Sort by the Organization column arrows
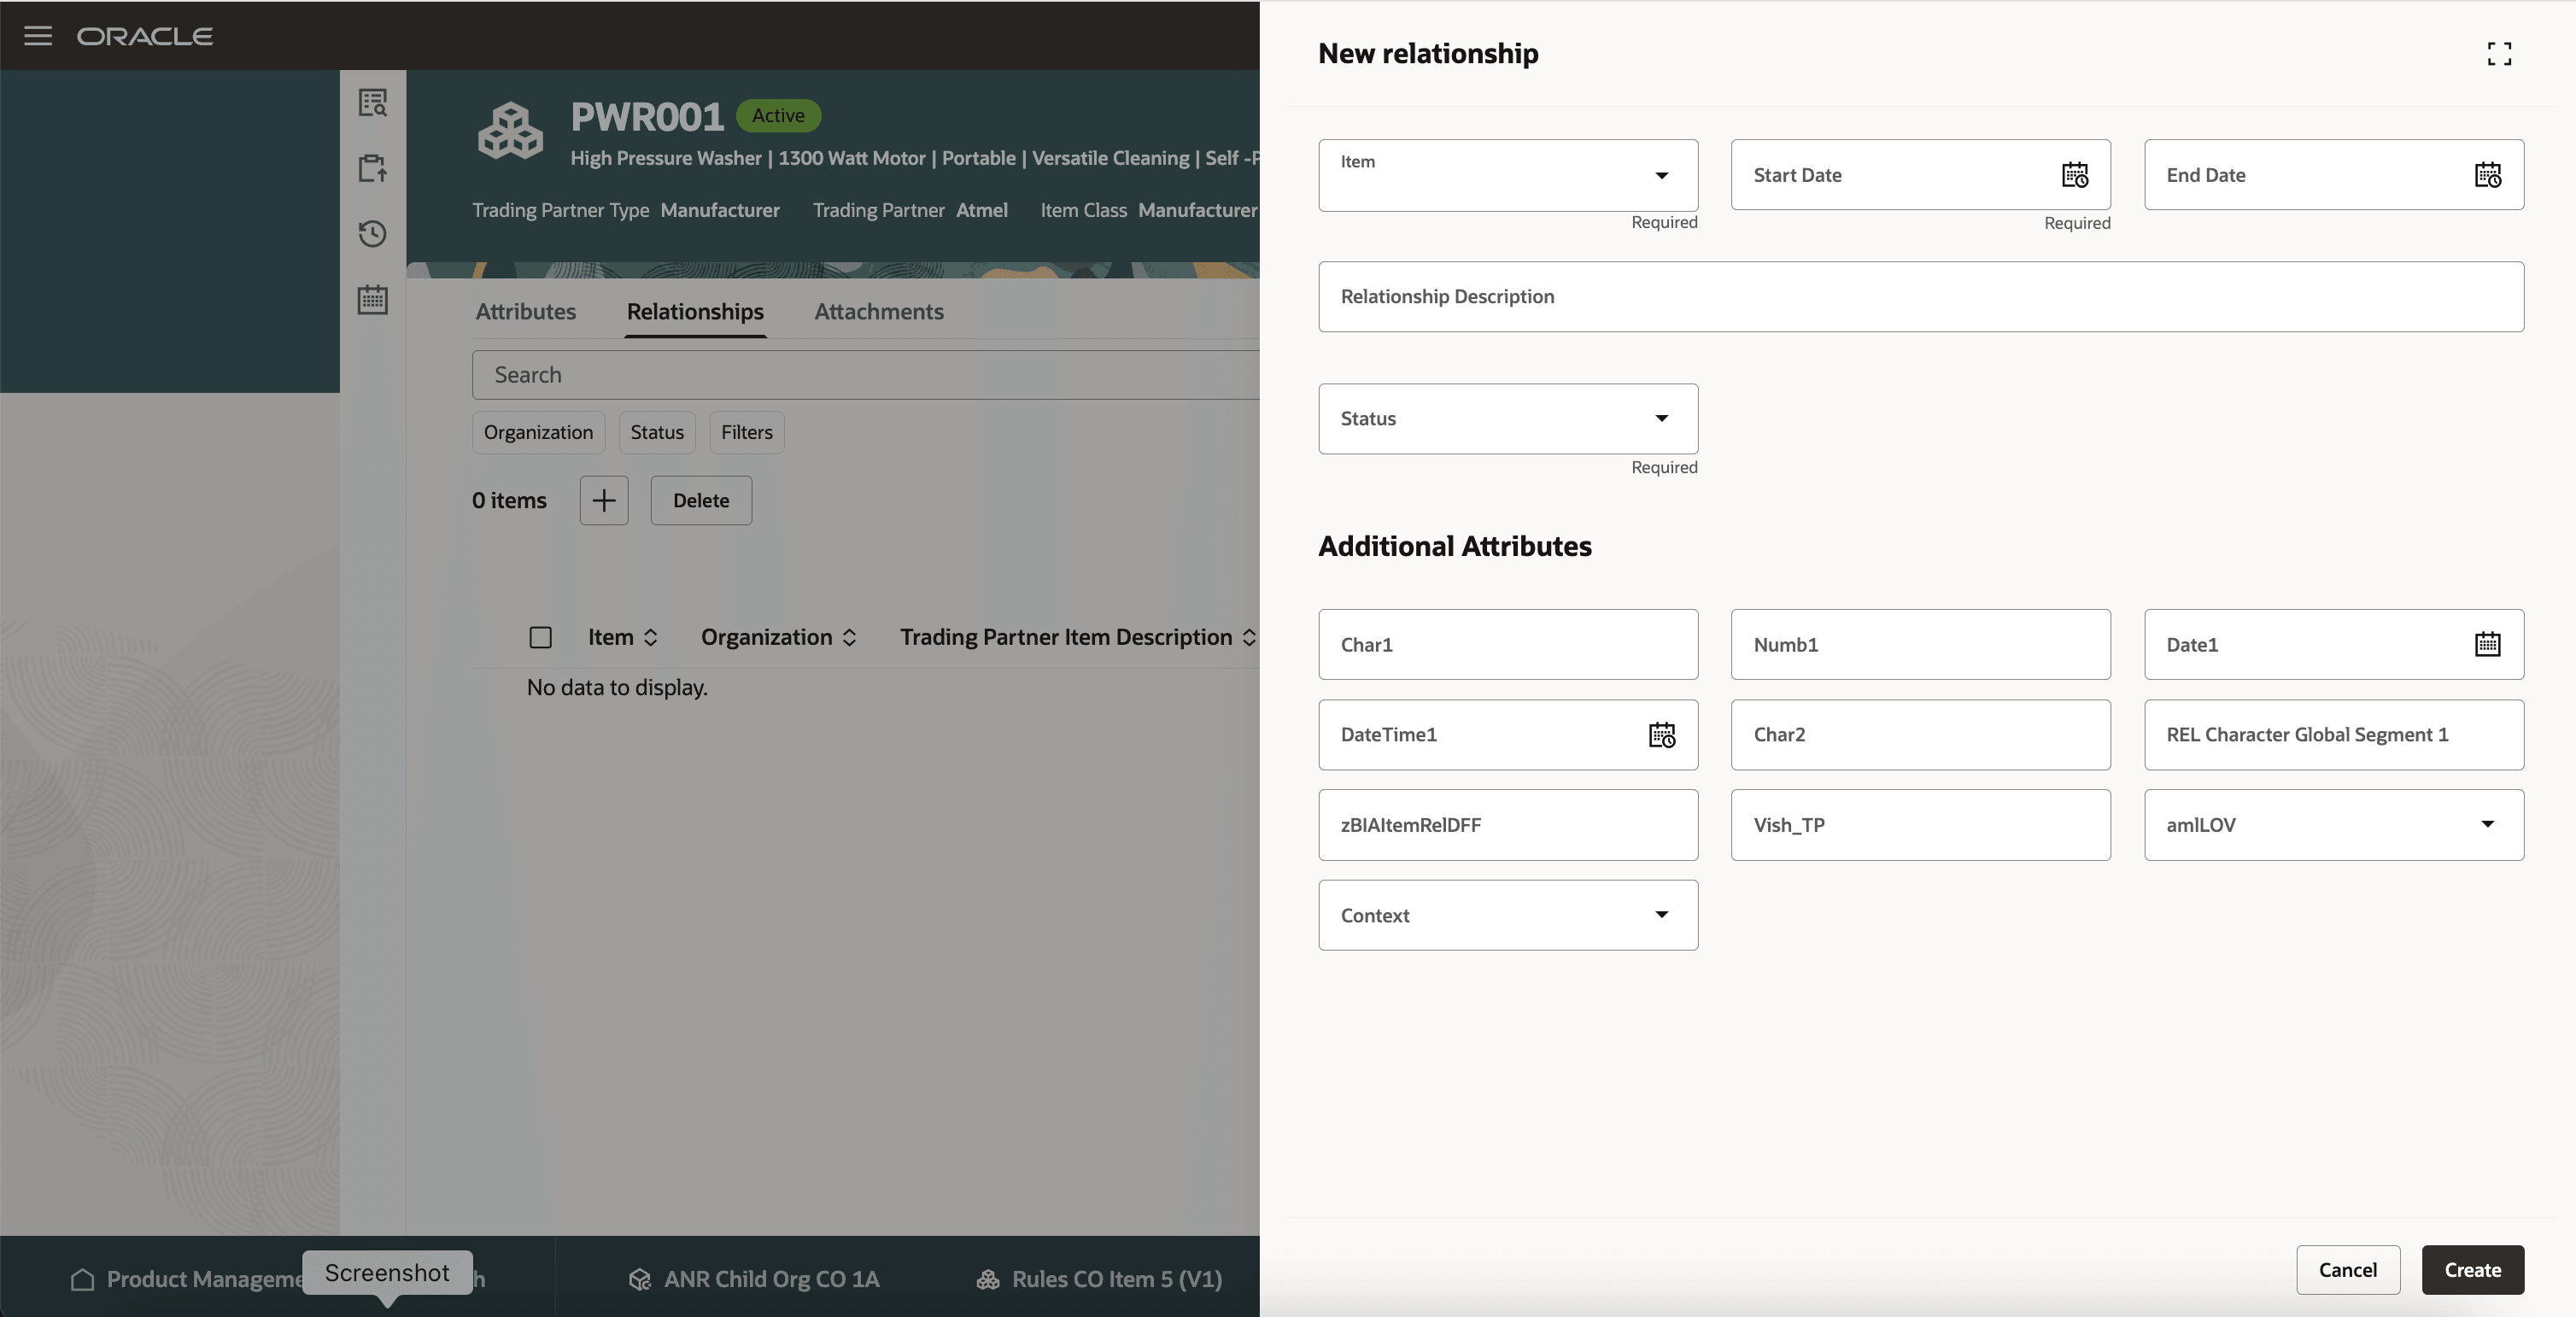This screenshot has width=2576, height=1317. 849,637
